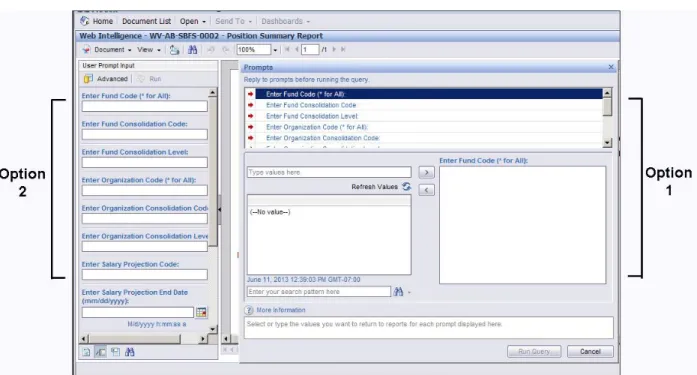Click the find binoculars icon in the toolbar
This screenshot has width=697, height=375.
(192, 50)
